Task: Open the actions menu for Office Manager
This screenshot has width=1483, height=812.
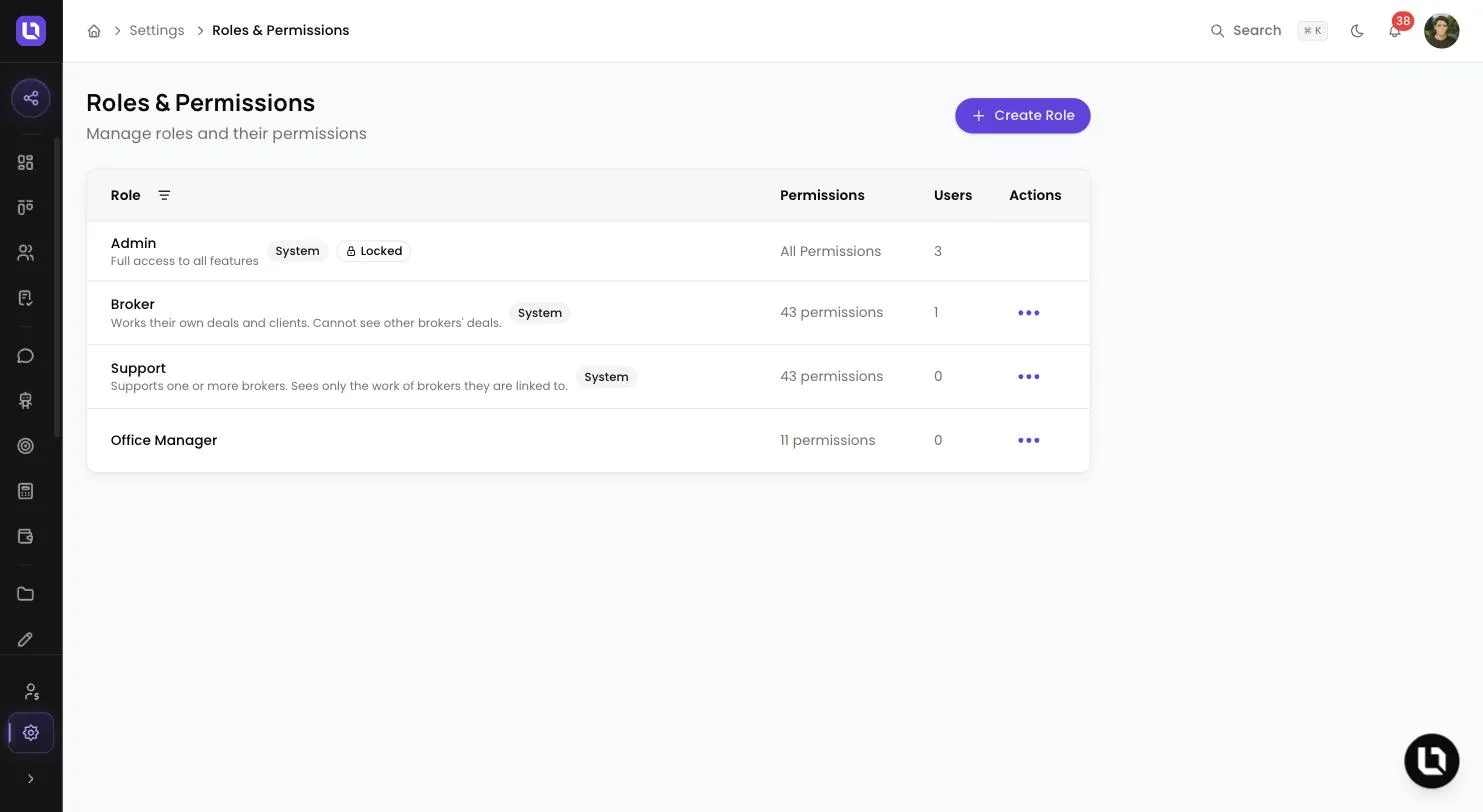Action: click(1029, 440)
